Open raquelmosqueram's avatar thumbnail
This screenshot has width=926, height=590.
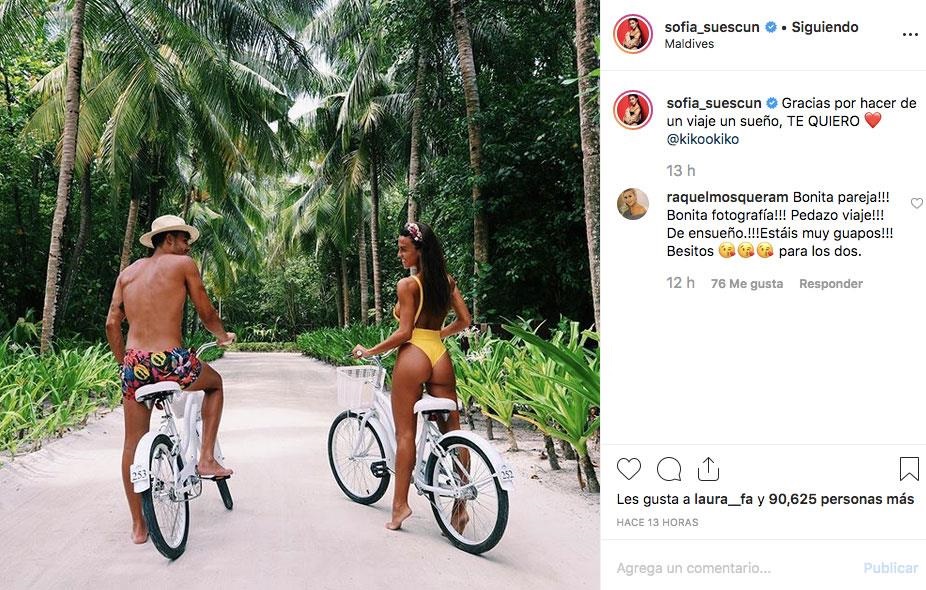[x=633, y=204]
